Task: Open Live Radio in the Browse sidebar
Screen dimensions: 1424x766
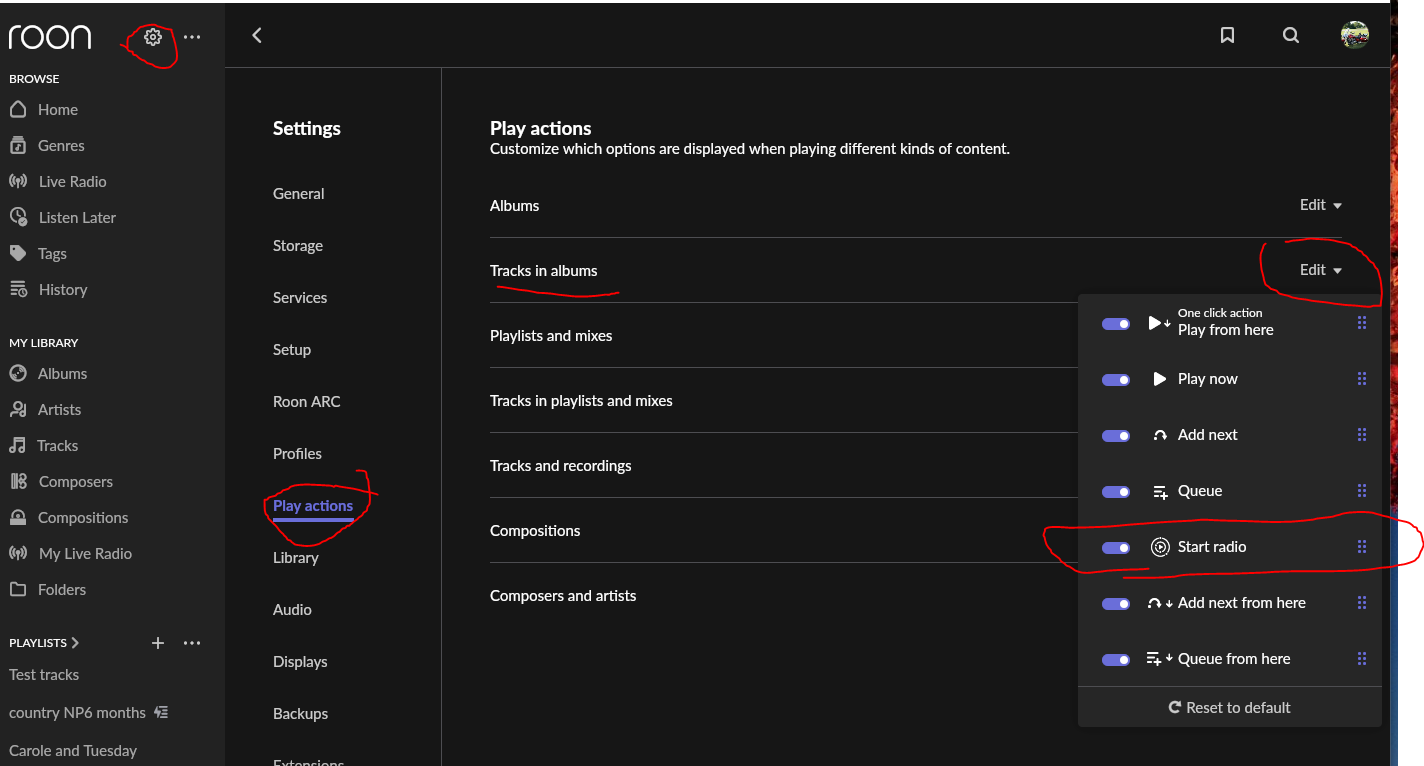Action: pos(72,181)
